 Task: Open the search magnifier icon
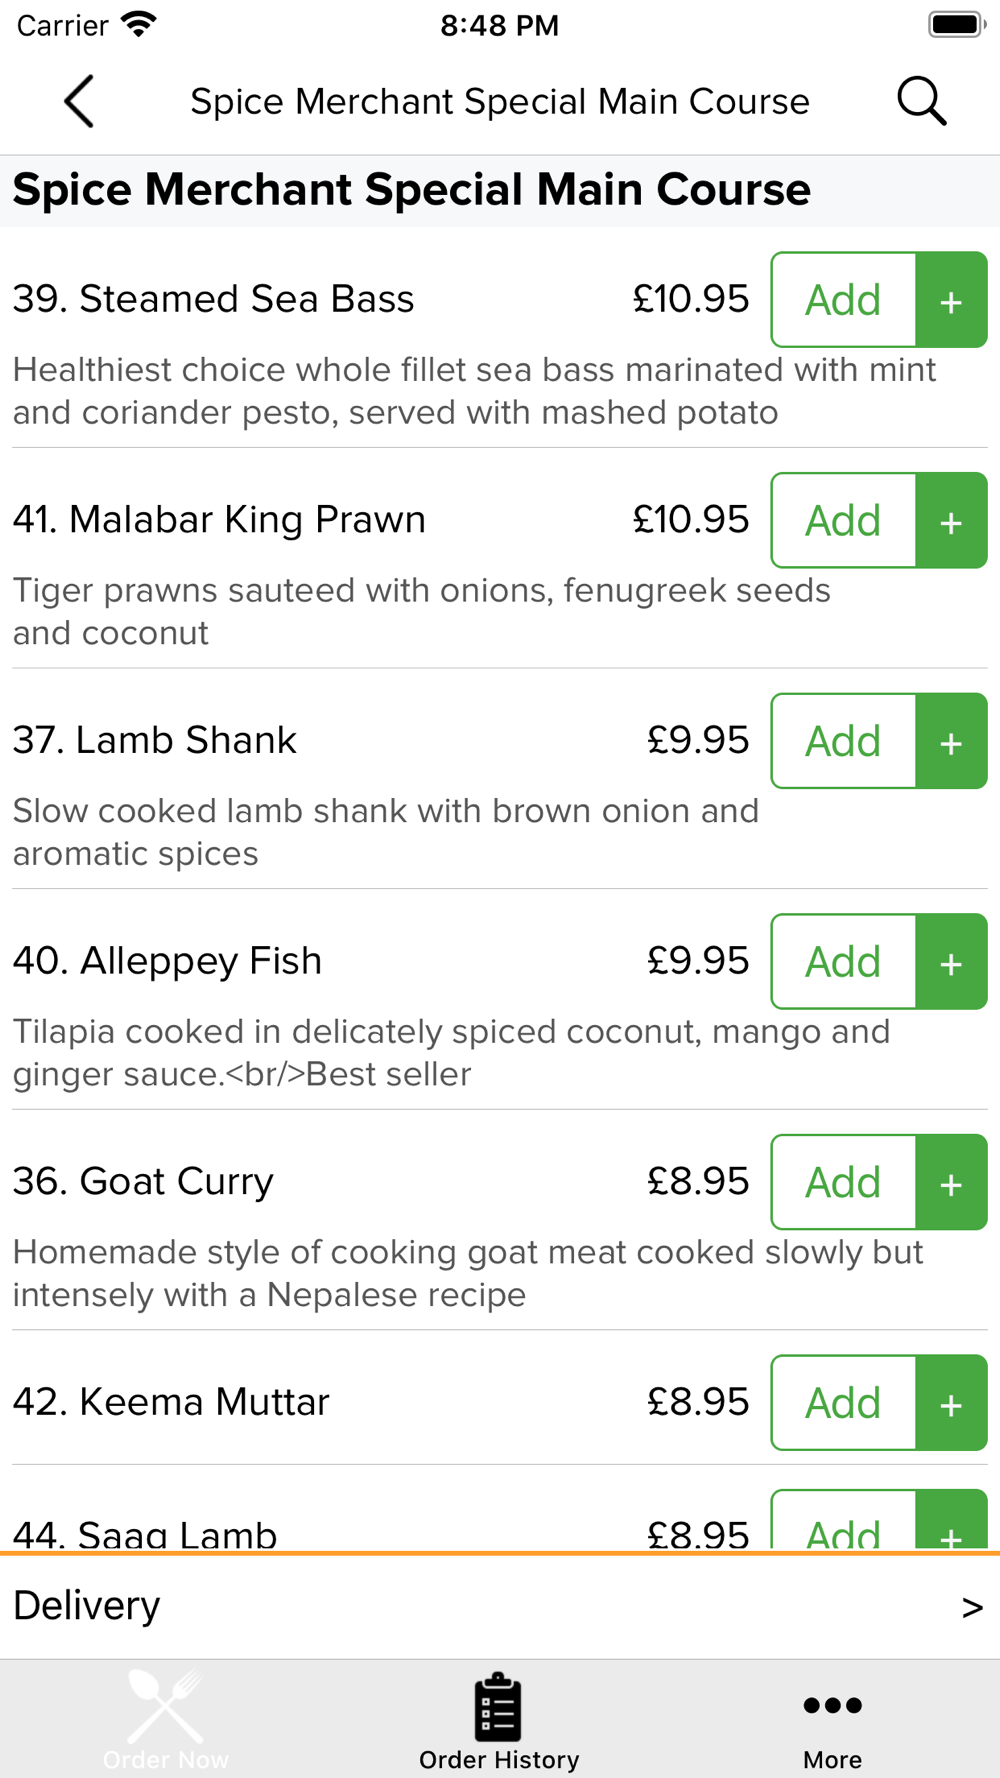pos(921,101)
